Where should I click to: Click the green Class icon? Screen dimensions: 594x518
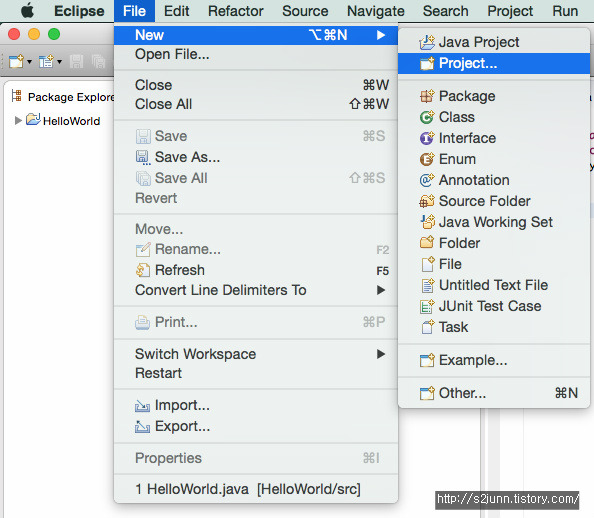tap(427, 117)
